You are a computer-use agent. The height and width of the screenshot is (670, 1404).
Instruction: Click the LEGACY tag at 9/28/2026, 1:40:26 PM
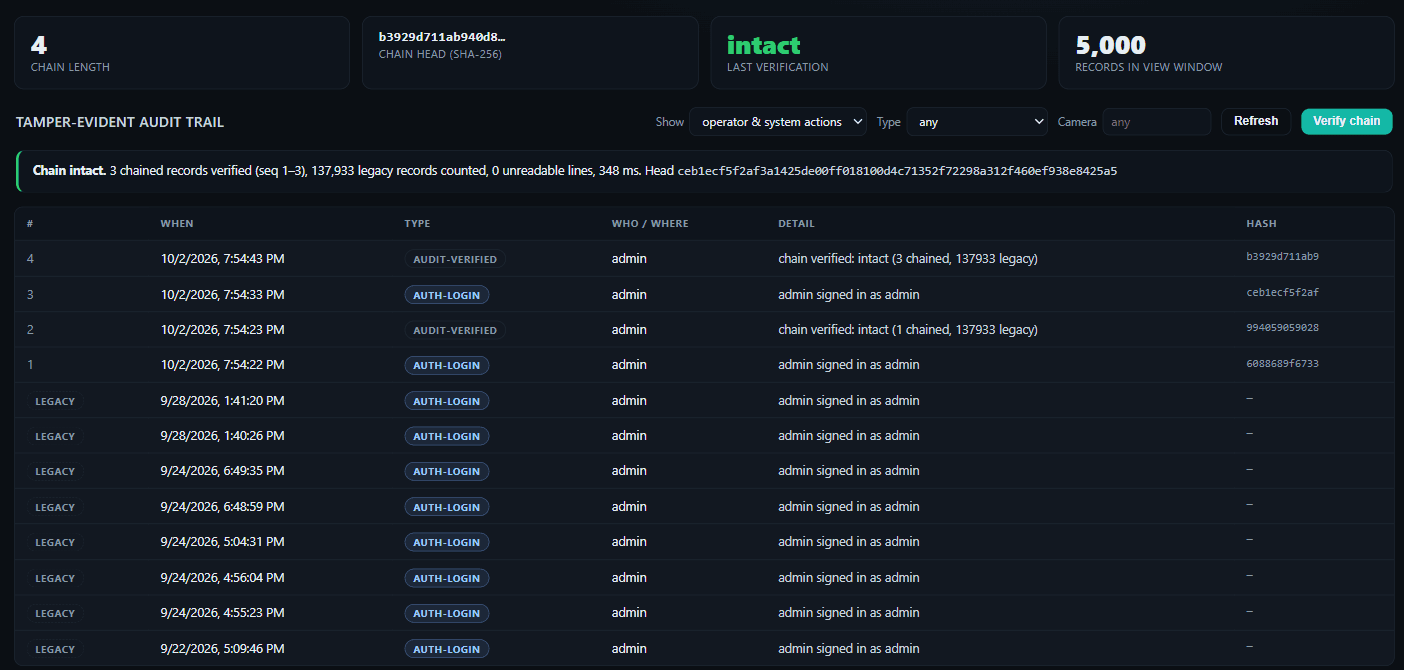click(55, 436)
